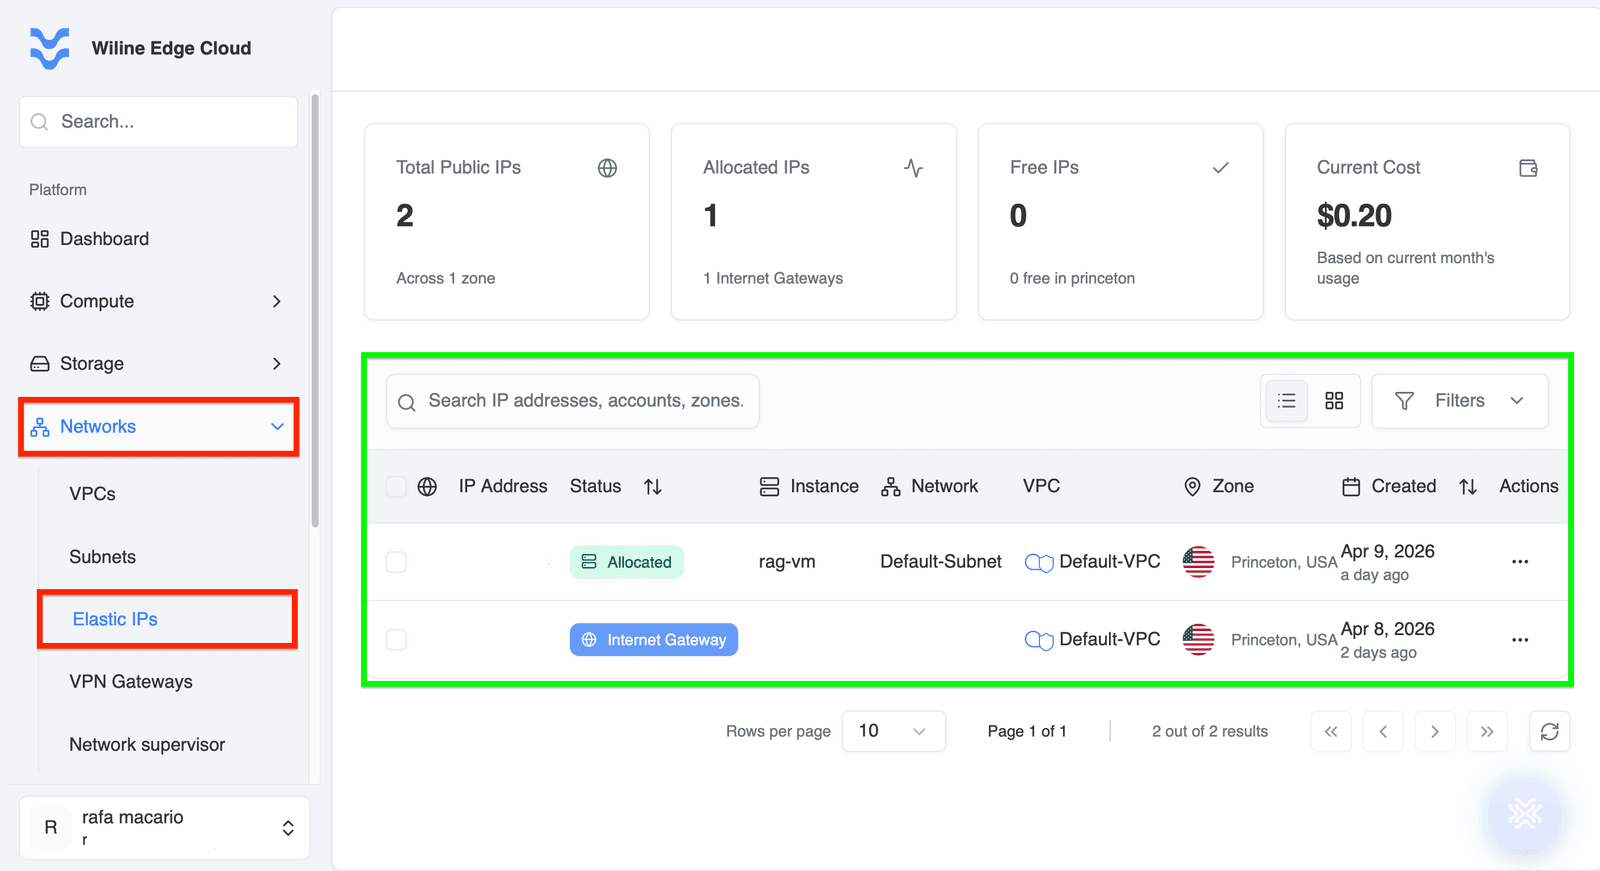Open VPN Gateways page
This screenshot has height=871, width=1600.
[131, 682]
